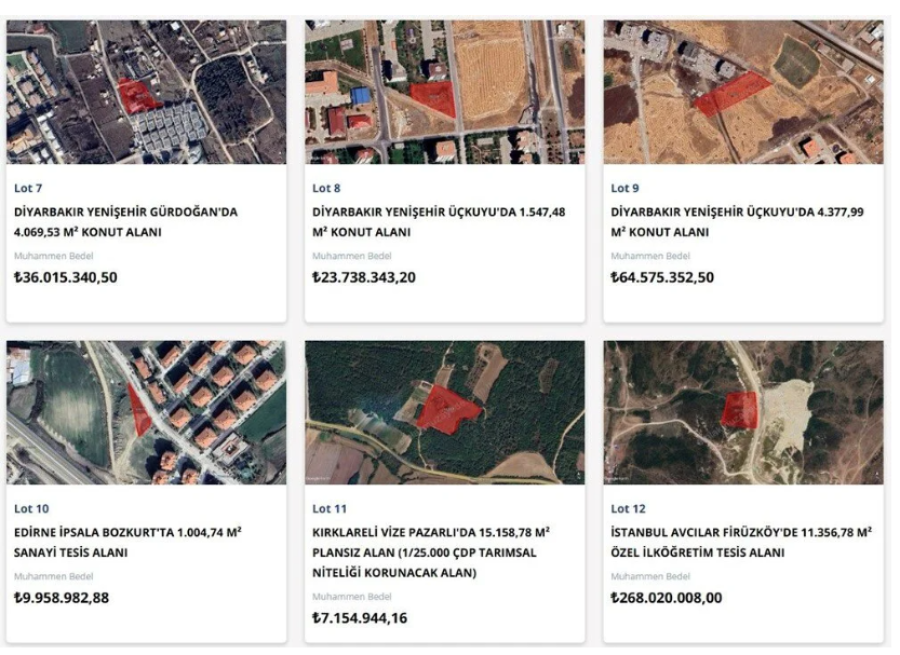Click the Lot 11 label

tap(329, 509)
